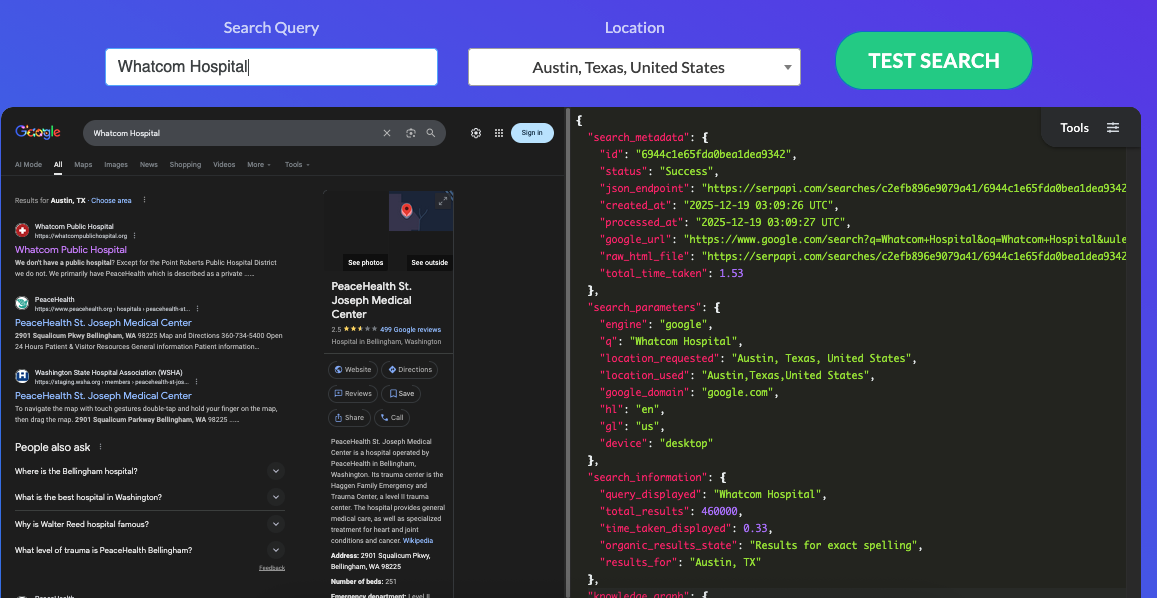Open Google settings gear icon

pyautogui.click(x=476, y=133)
